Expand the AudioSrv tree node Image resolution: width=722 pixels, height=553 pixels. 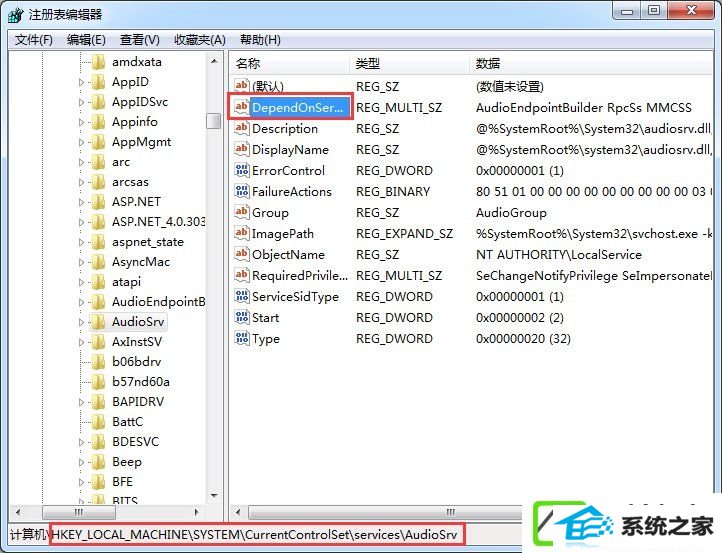(x=82, y=322)
